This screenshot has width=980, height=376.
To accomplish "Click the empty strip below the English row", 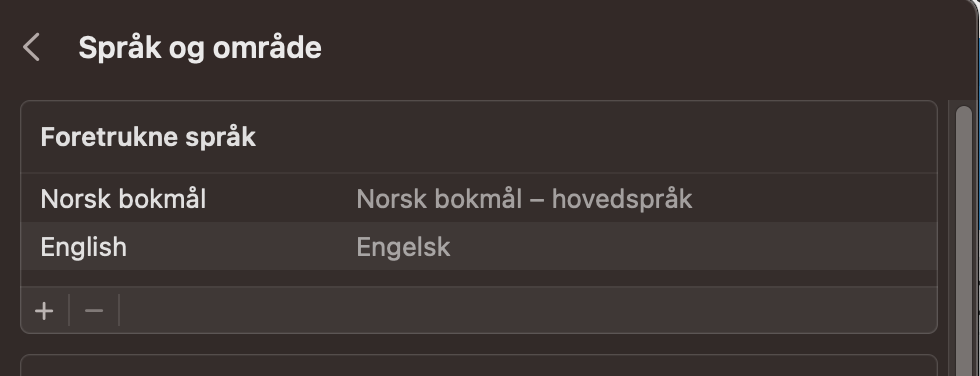I will pyautogui.click(x=479, y=279).
